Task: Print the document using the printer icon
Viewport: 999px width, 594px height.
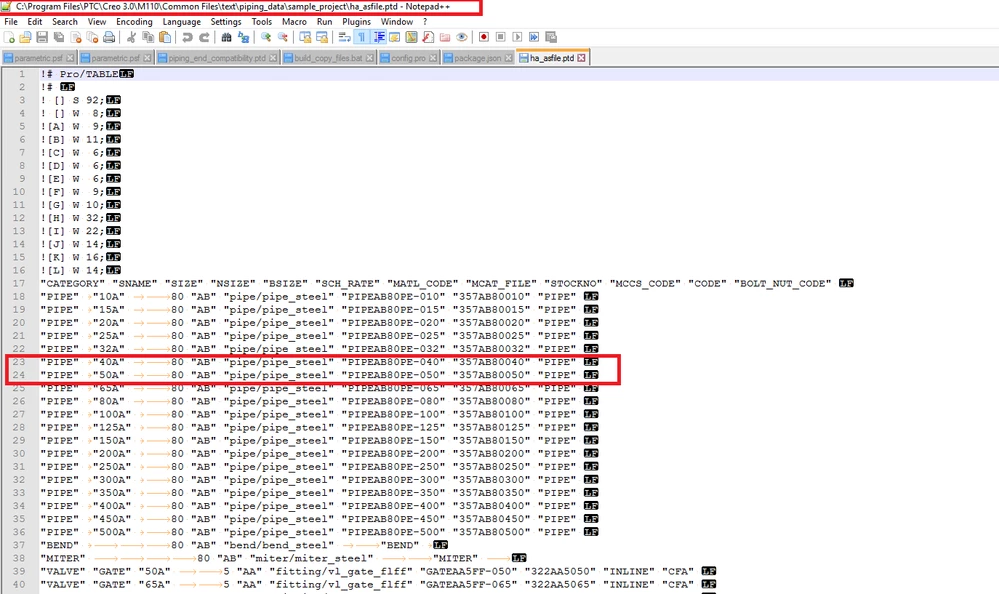Action: pyautogui.click(x=109, y=37)
